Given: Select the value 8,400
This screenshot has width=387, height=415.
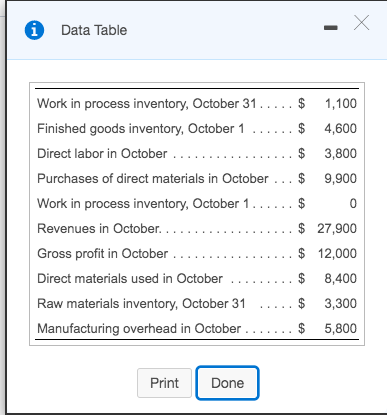Looking at the screenshot, I should (x=340, y=279).
